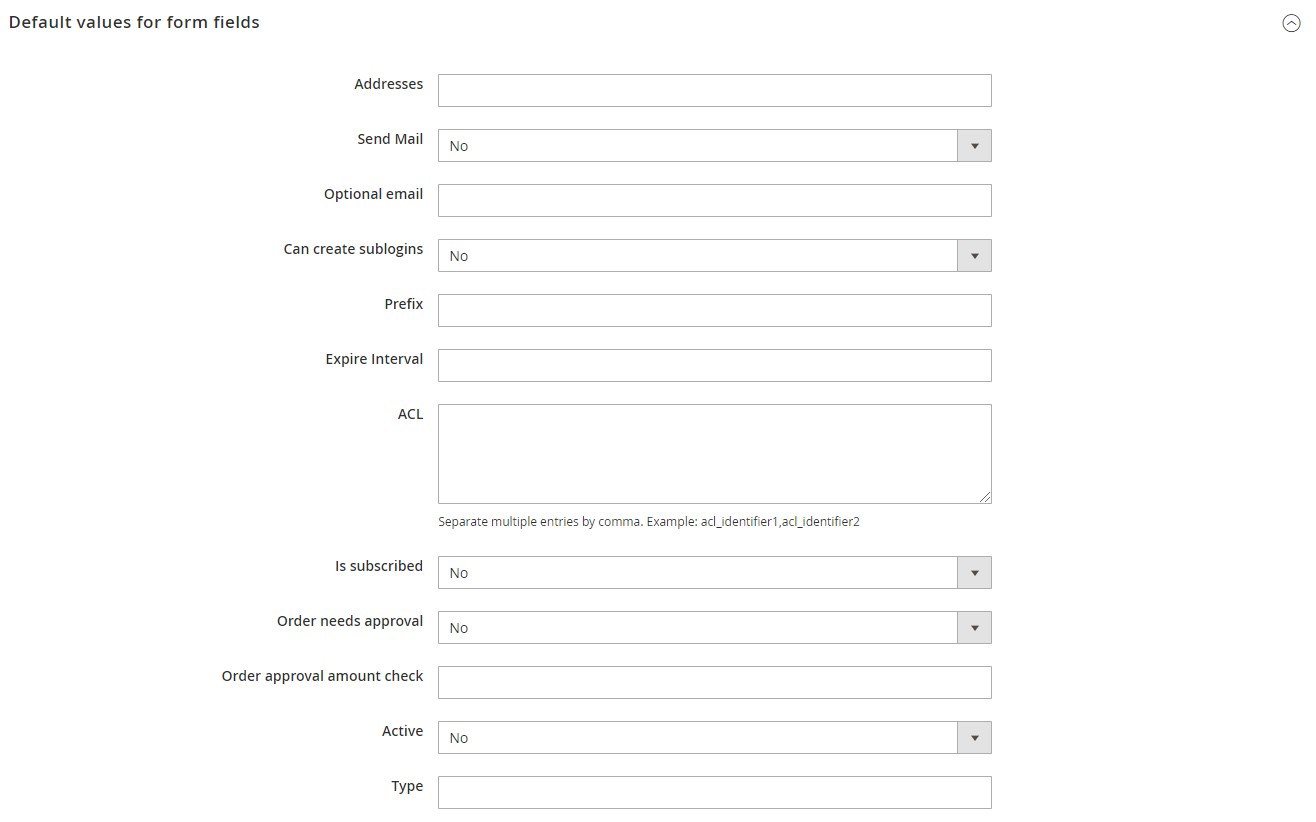1316x822 pixels.
Task: Click the Is subscribed label
Action: 379,566
